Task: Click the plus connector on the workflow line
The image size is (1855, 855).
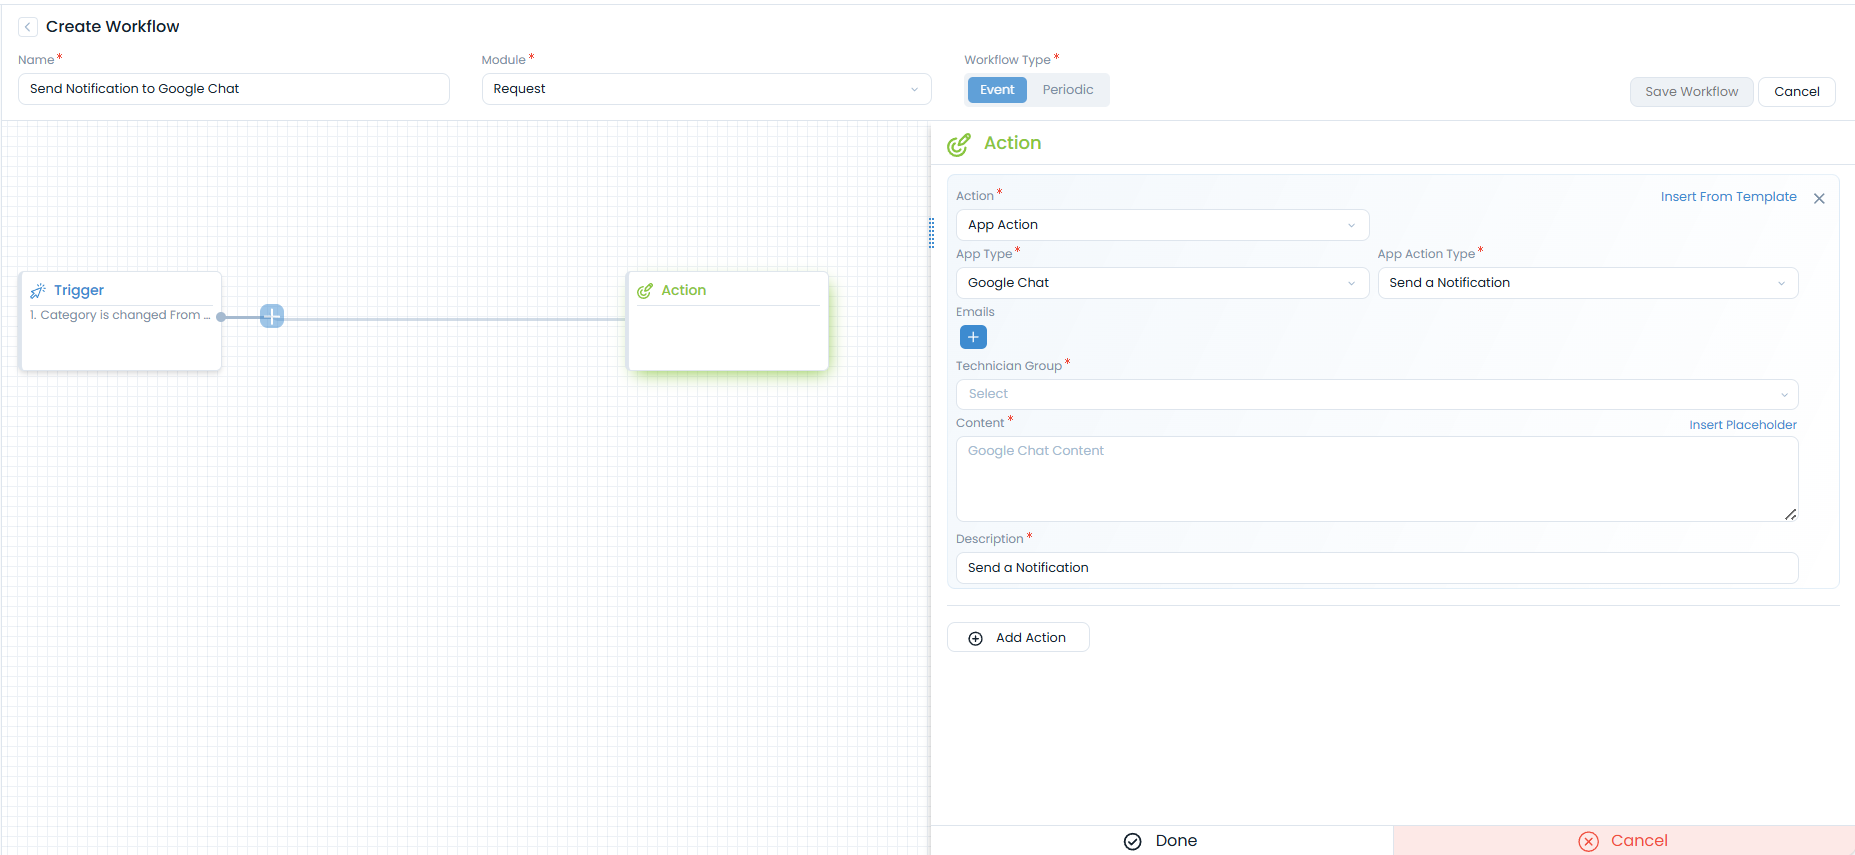Action: pos(272,316)
